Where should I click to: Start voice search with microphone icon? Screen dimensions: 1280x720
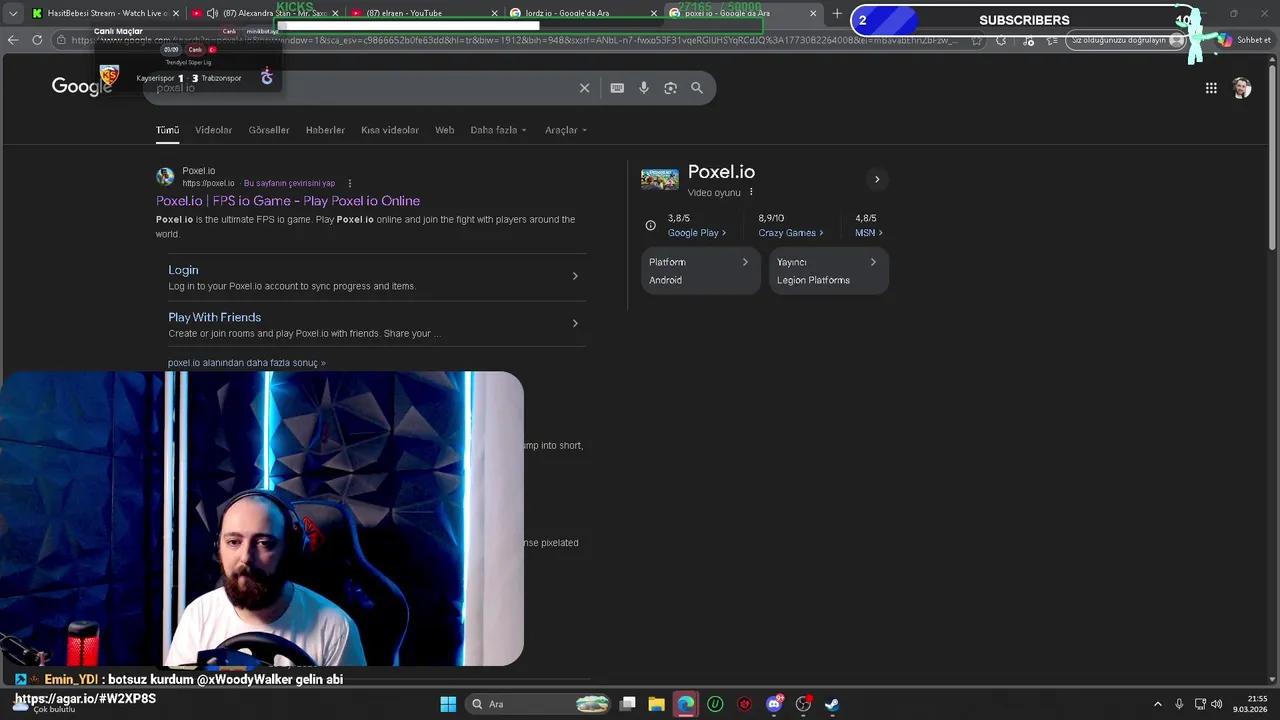[x=644, y=88]
